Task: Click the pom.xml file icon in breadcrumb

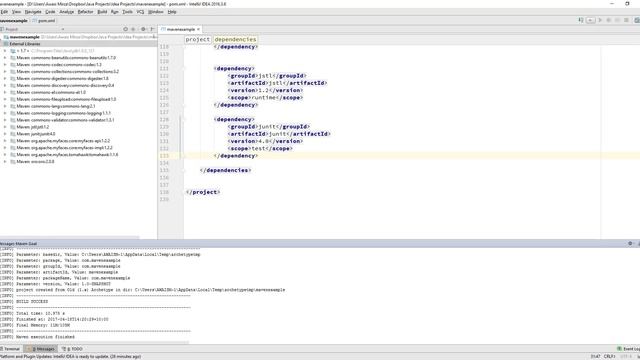Action: coord(35,20)
